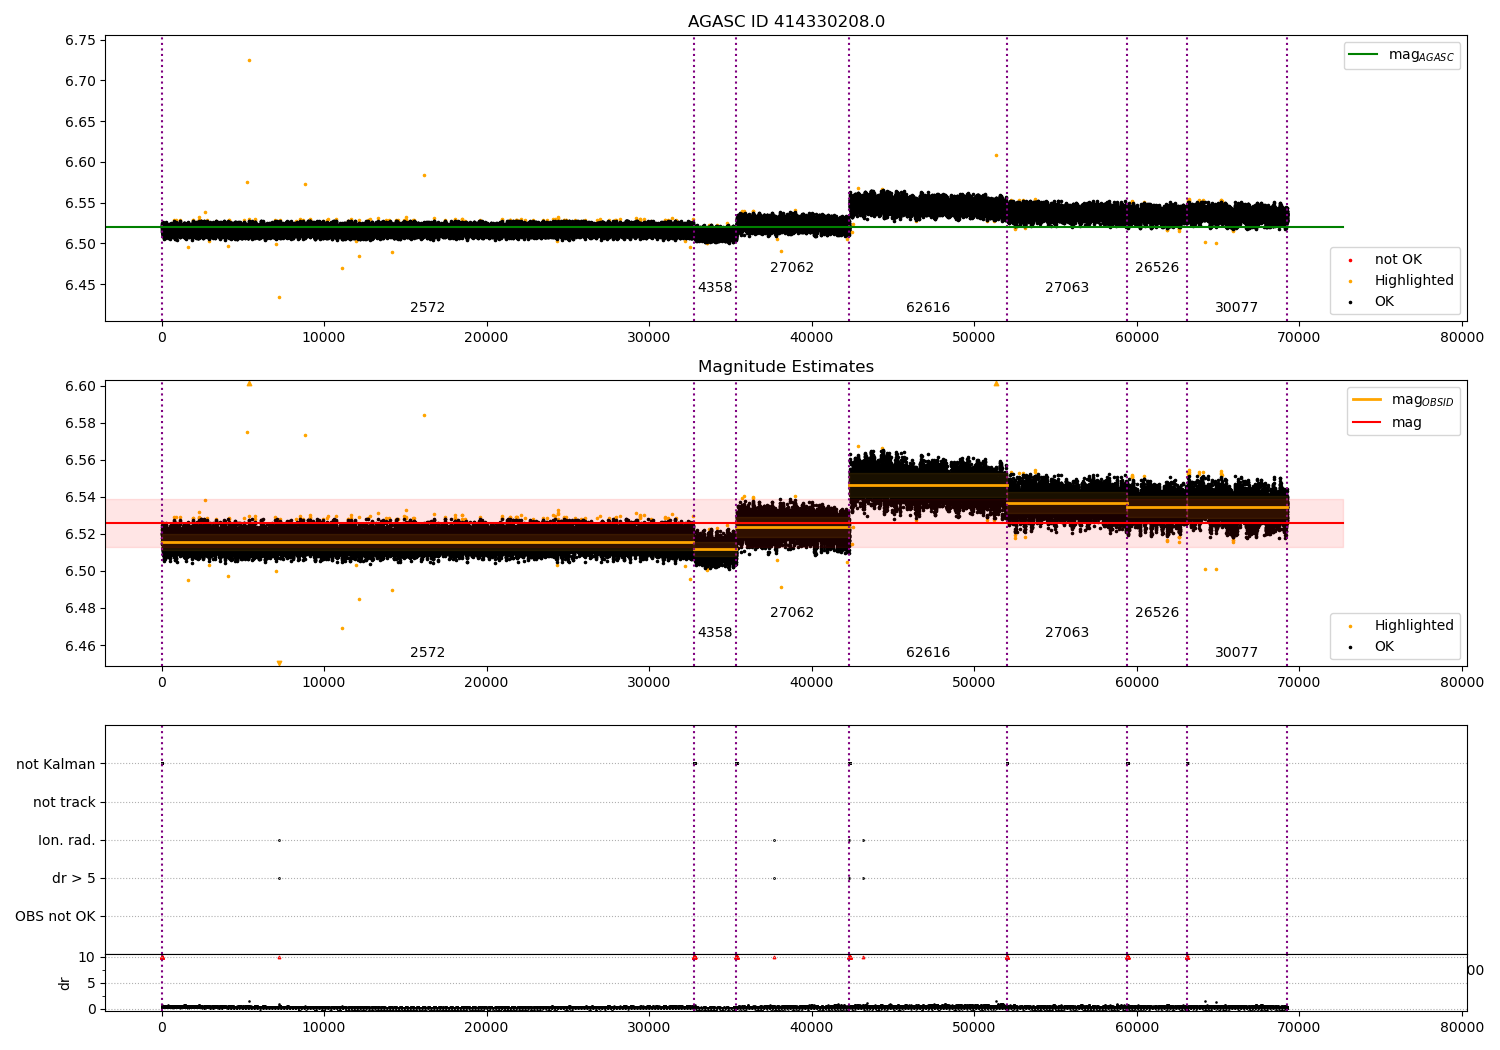The image size is (1500, 1050).
Task: Click y-axis tick 6.54 in middle plot
Action: coord(80,498)
